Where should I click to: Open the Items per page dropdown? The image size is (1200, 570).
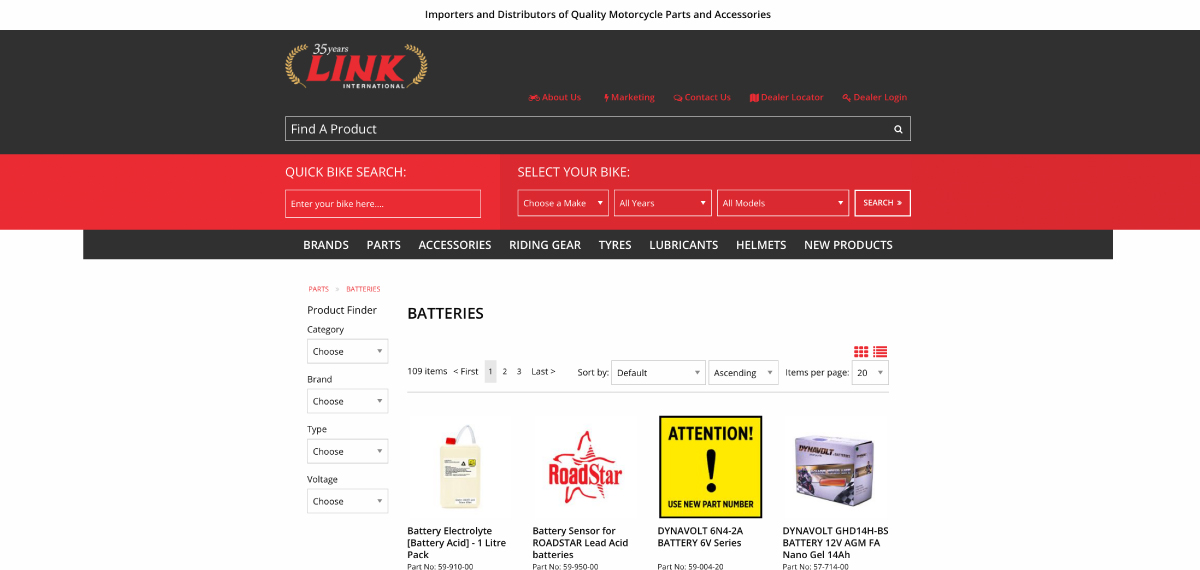pyautogui.click(x=870, y=372)
